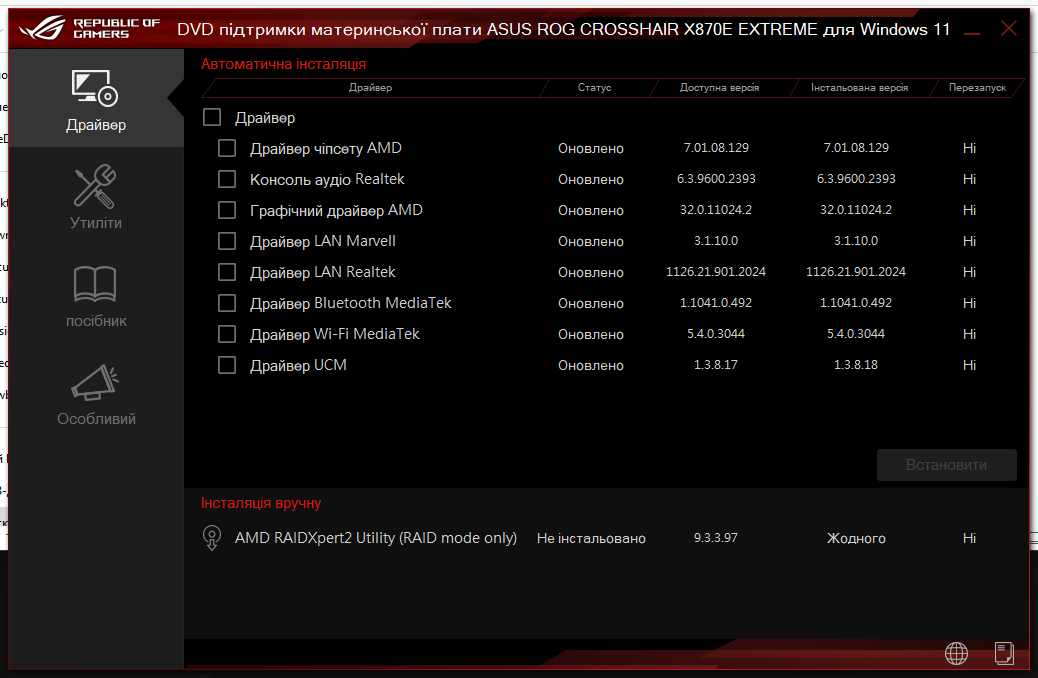Click the Графічний драйвер AMD label
The image size is (1038, 678).
click(x=336, y=211)
